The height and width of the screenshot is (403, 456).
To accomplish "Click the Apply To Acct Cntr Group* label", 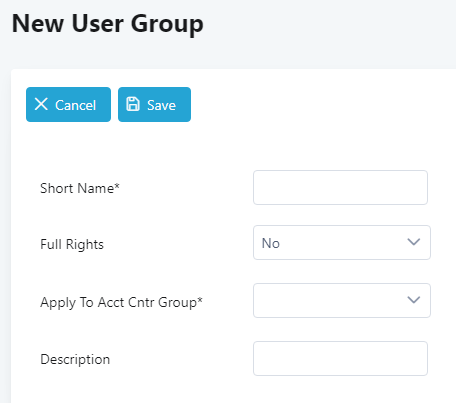I will click(x=121, y=303).
